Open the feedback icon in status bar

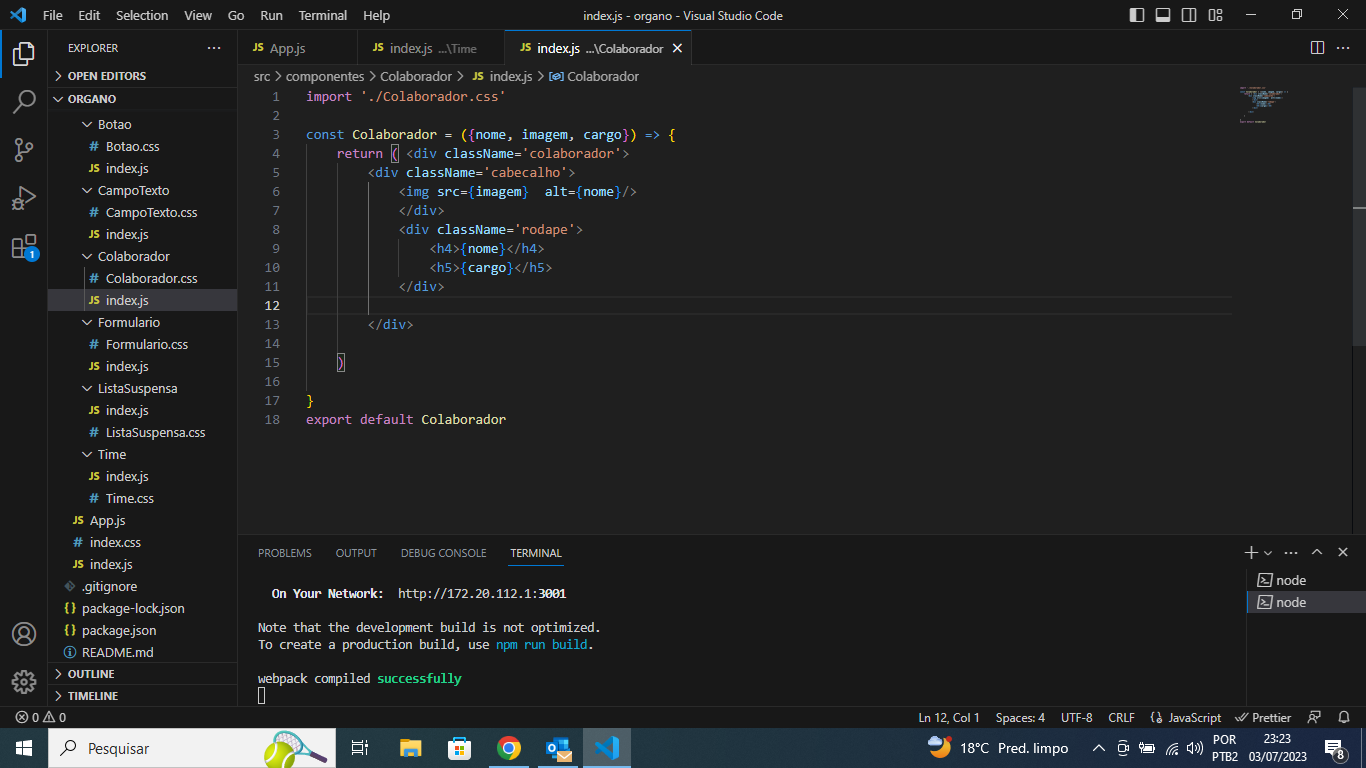pyautogui.click(x=1315, y=717)
